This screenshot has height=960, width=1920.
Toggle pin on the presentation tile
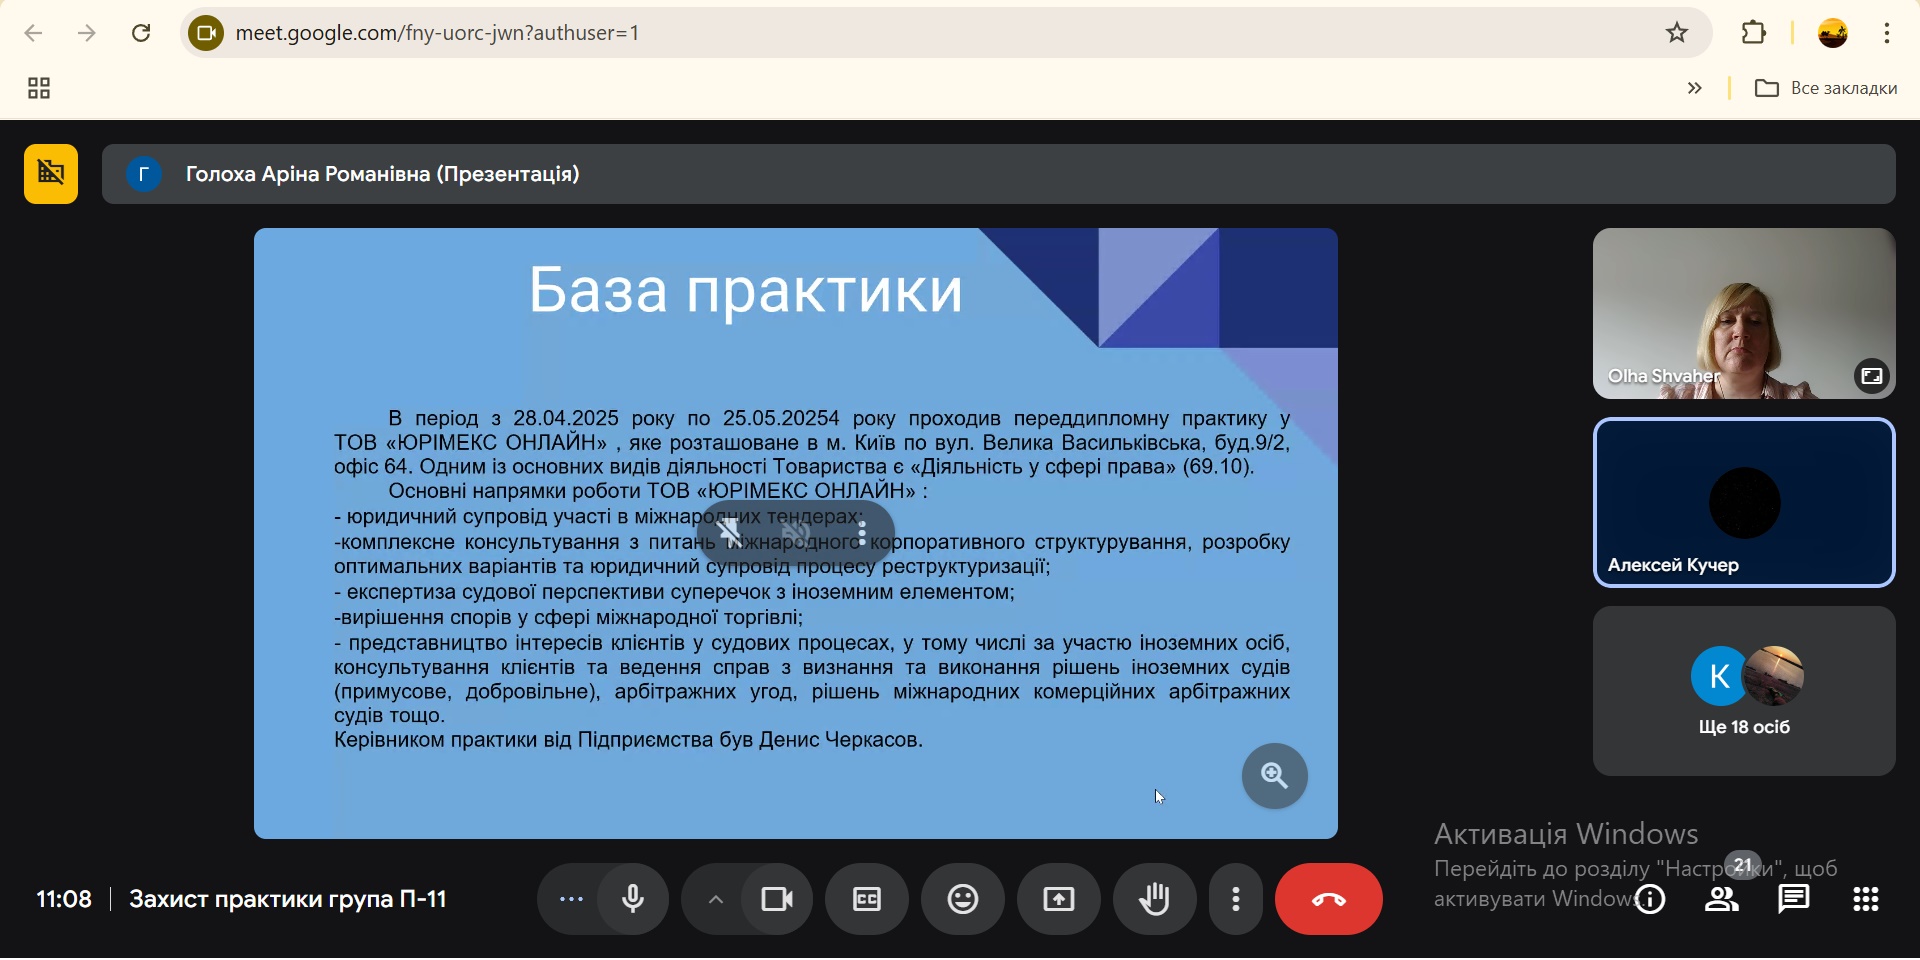731,534
